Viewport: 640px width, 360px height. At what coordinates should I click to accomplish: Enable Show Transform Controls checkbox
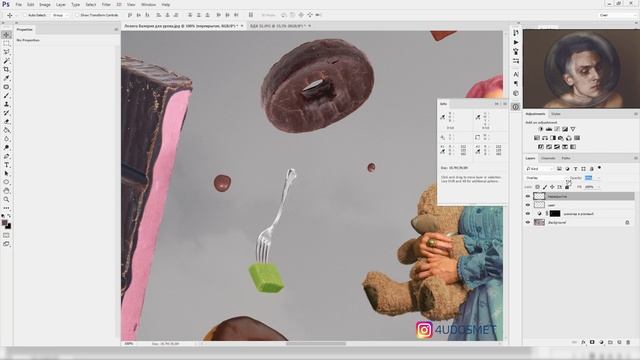pyautogui.click(x=77, y=15)
